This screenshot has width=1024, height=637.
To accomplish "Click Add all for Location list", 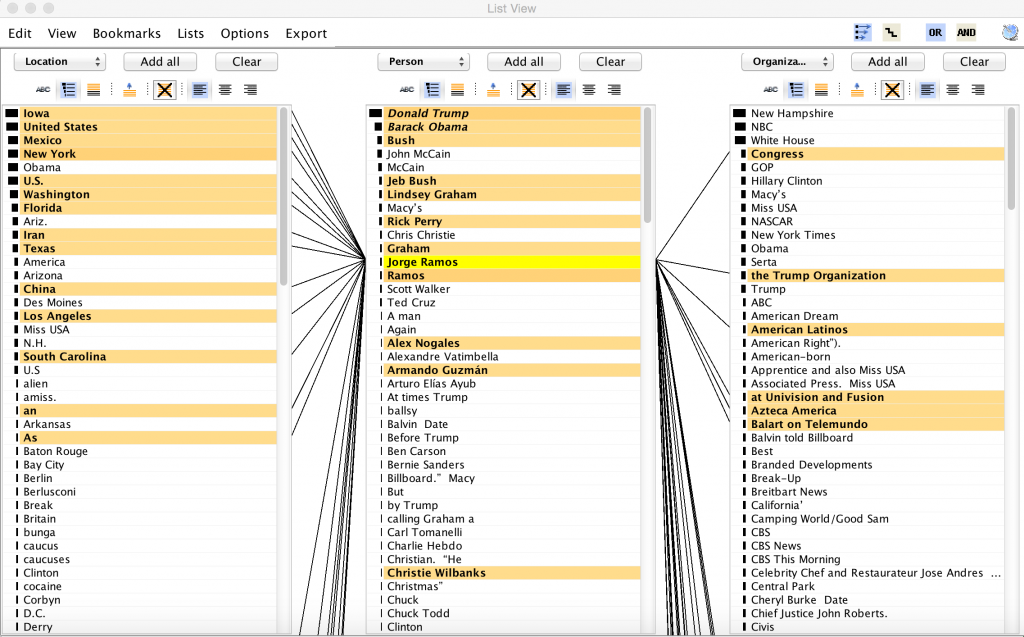I will pyautogui.click(x=160, y=61).
